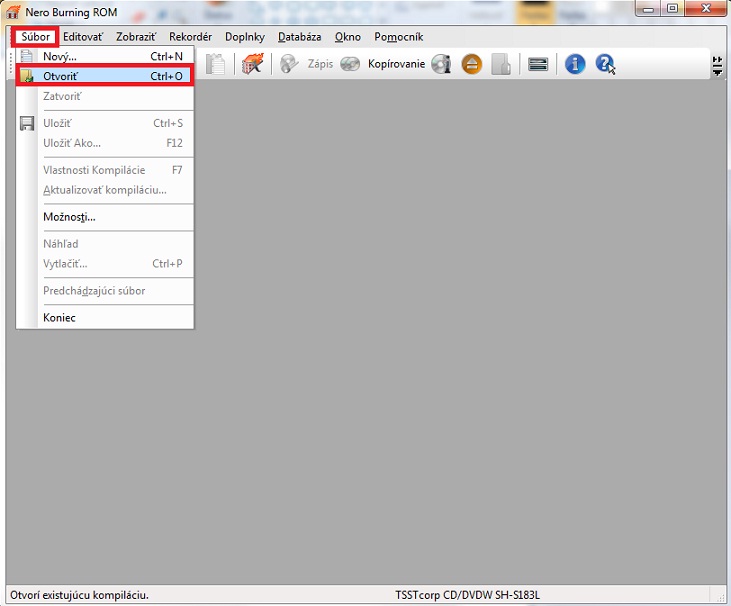The image size is (731, 606).
Task: Click Vytlačiť... menu entry
Action: 105,264
